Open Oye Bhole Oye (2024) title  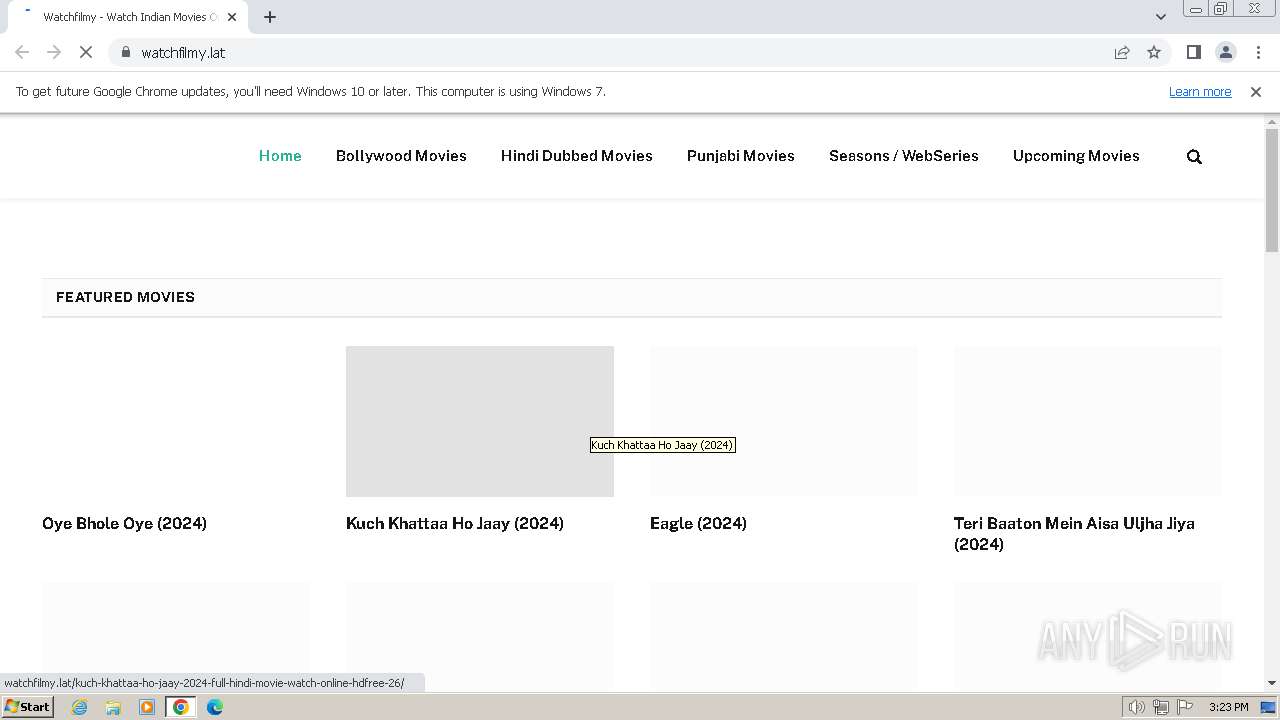point(124,523)
